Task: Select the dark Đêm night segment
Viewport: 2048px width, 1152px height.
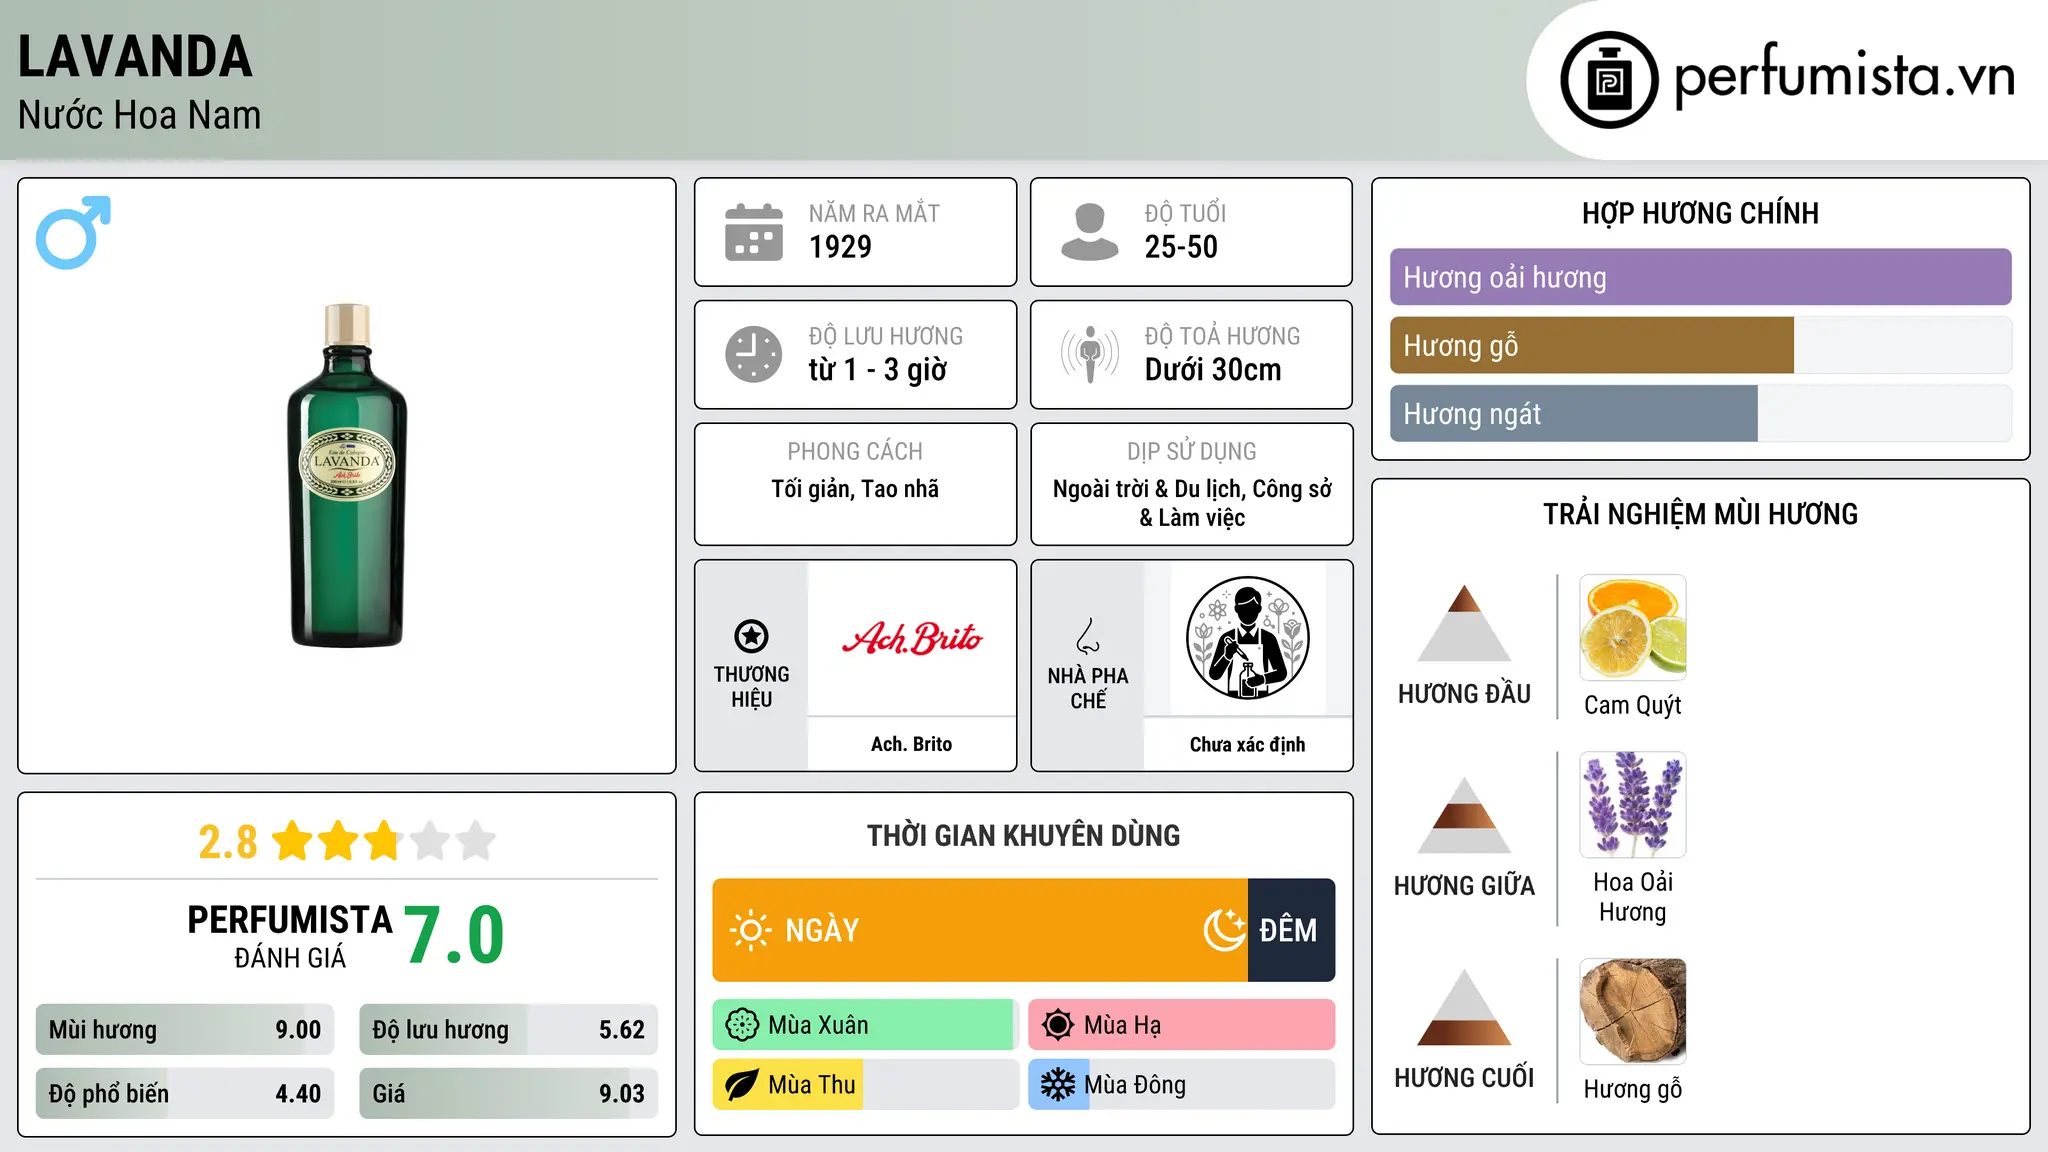Action: point(1291,930)
